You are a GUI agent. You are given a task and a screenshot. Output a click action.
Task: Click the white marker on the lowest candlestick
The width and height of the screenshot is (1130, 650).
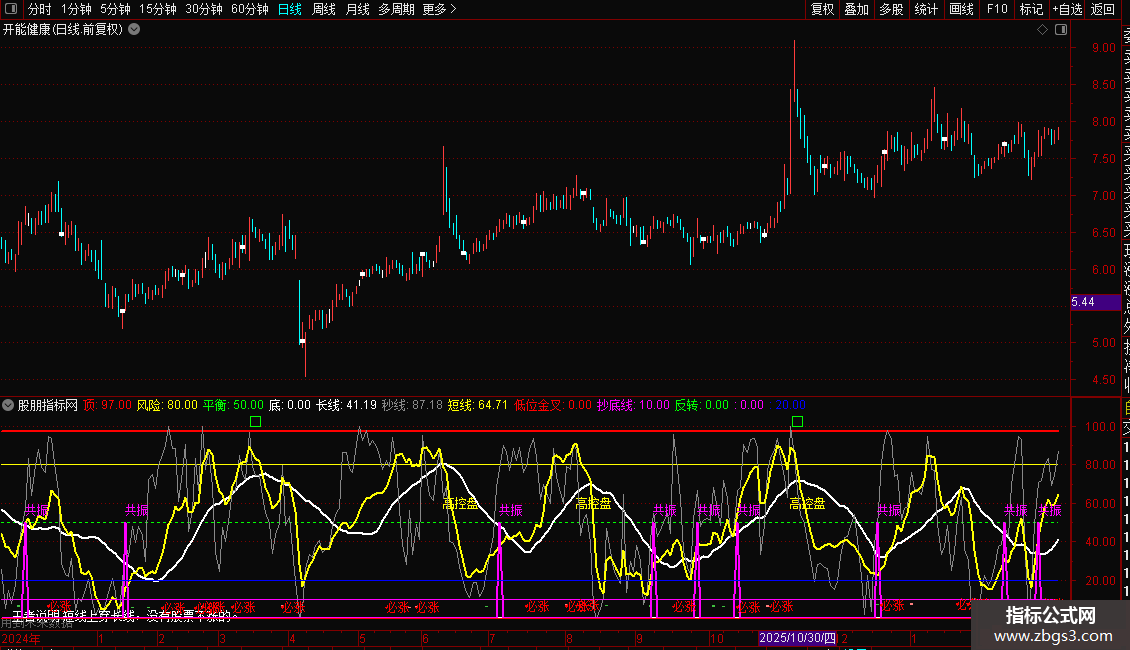pyautogui.click(x=302, y=342)
